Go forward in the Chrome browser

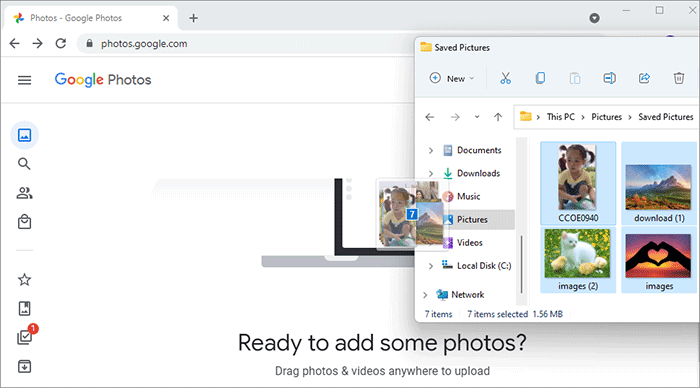point(38,43)
